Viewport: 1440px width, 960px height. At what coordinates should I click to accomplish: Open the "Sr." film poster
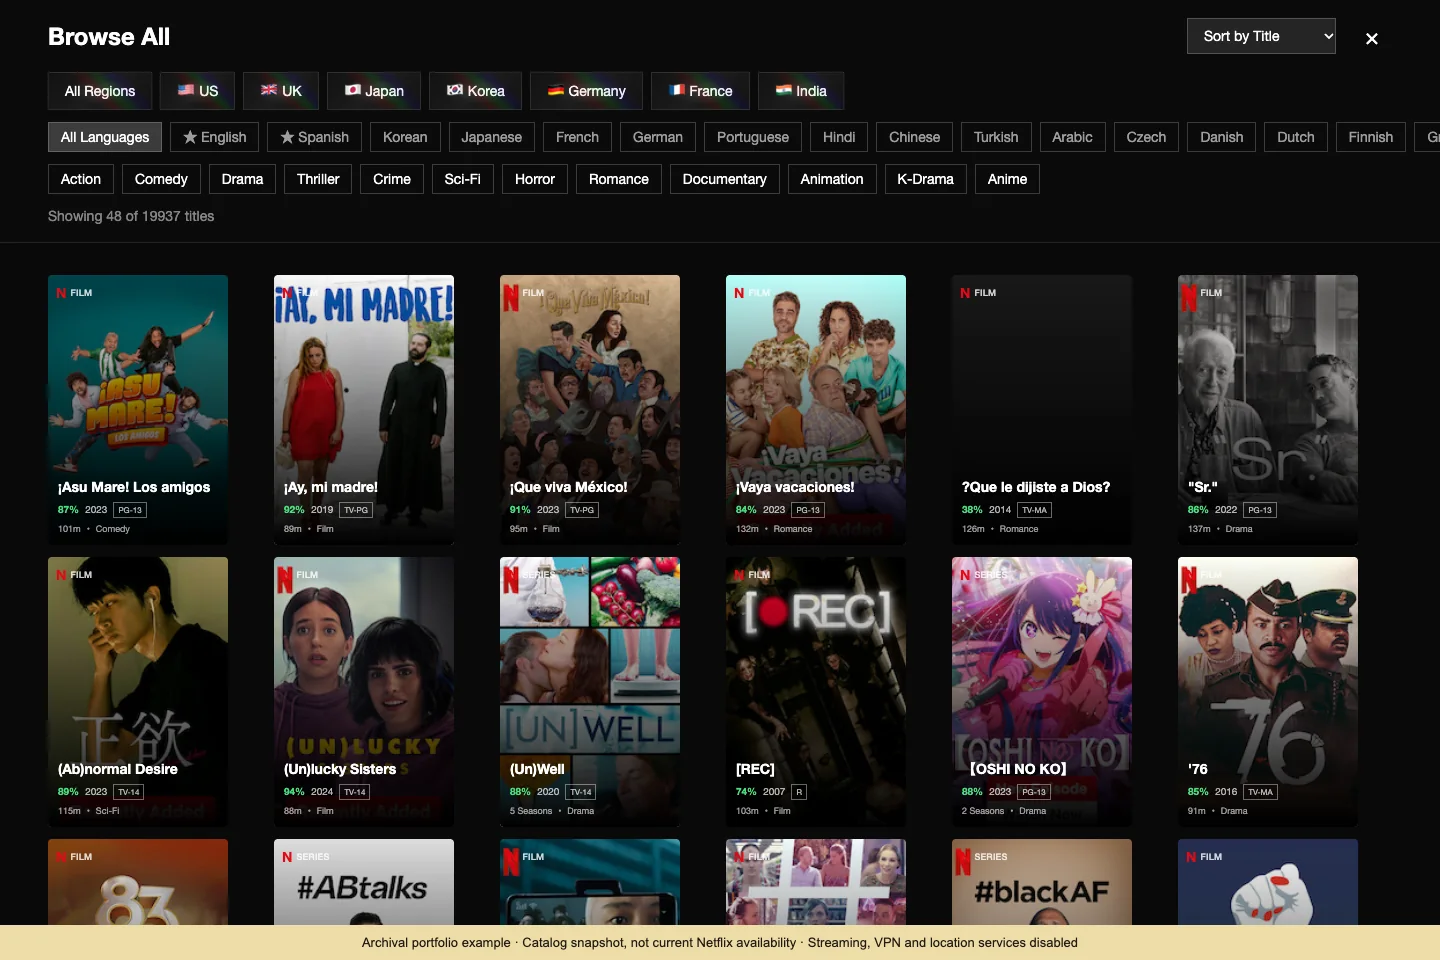click(1268, 410)
